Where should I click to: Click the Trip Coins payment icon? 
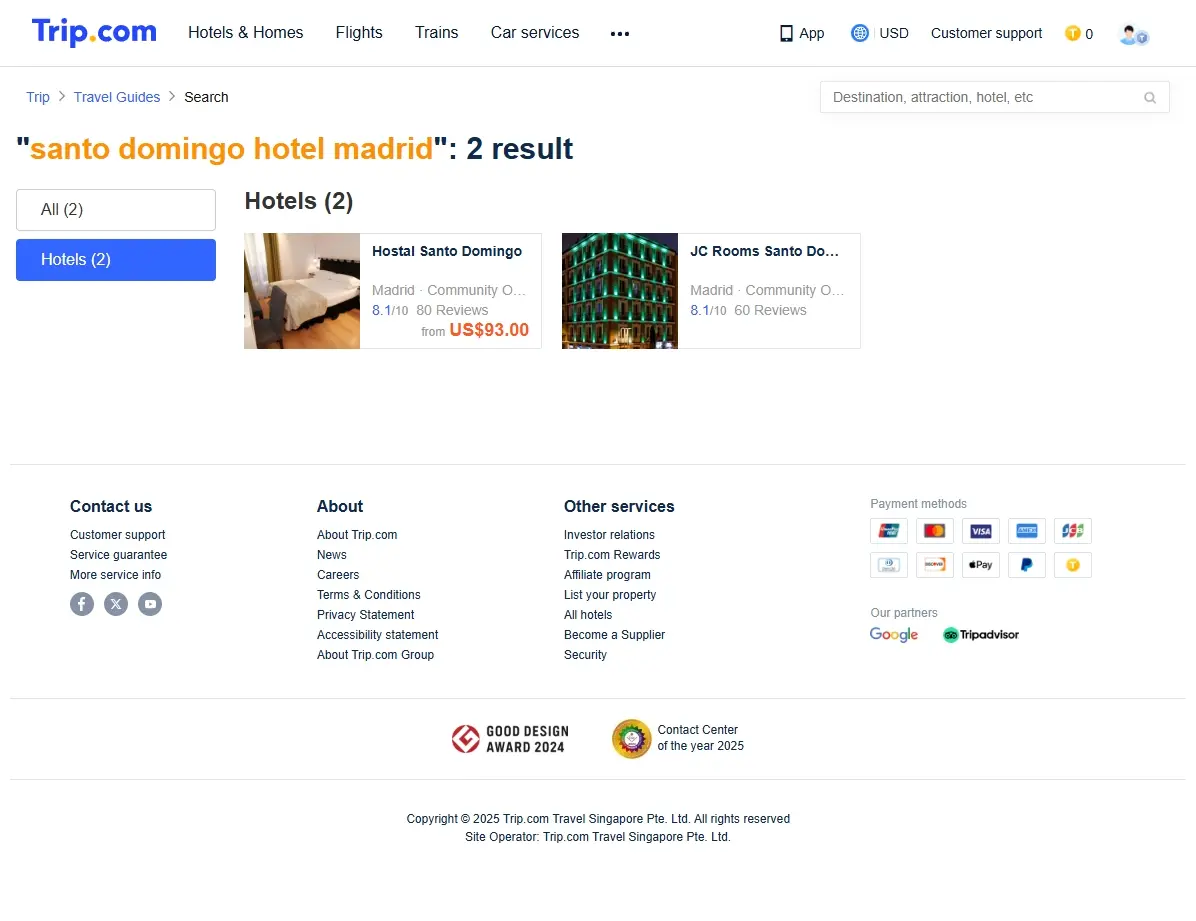tap(1072, 565)
